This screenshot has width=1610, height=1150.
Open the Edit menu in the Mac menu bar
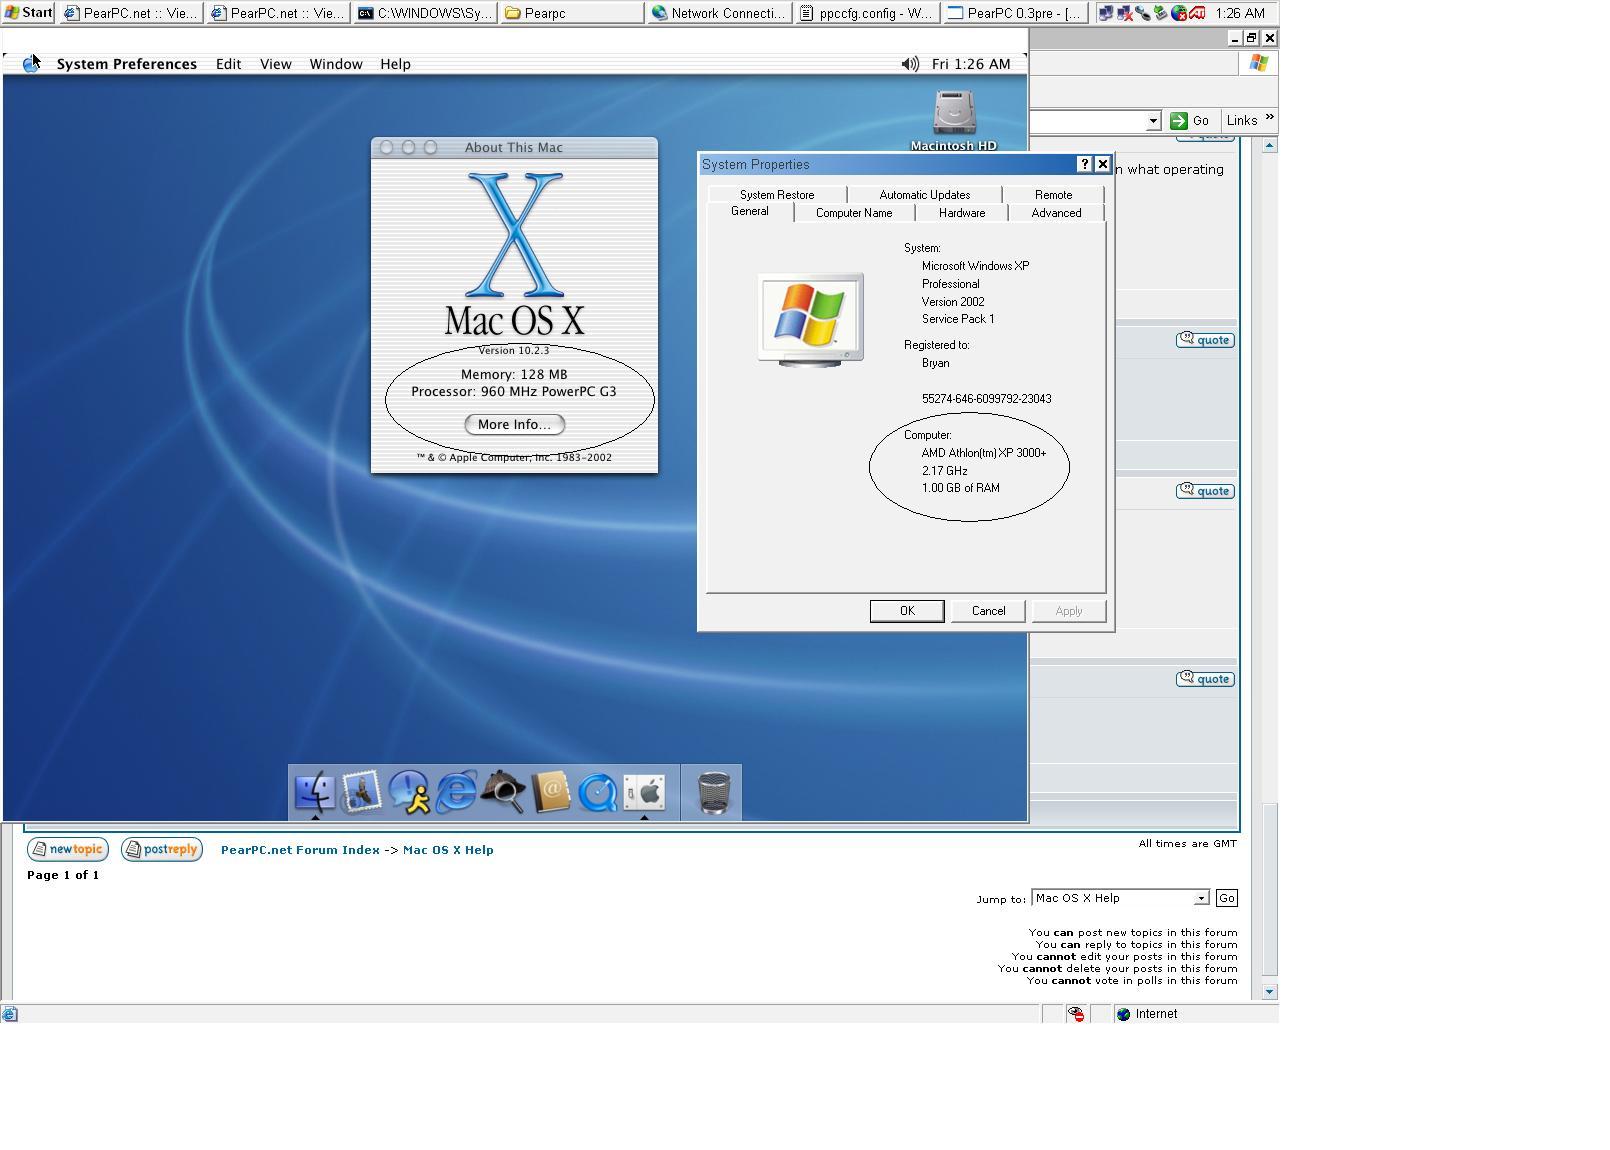(228, 64)
